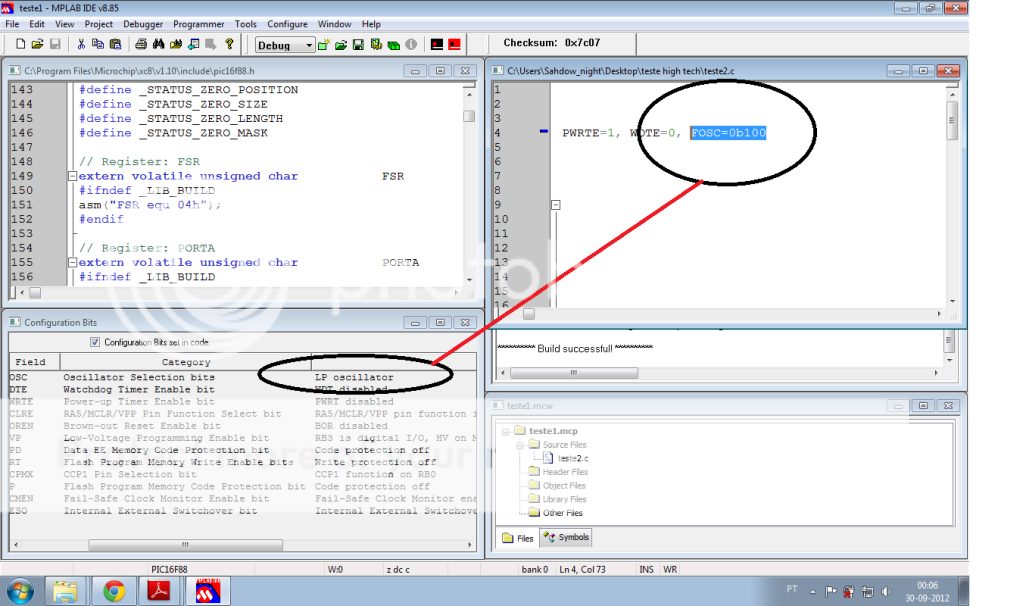Open the Configure menu
The height and width of the screenshot is (606, 1023).
coord(287,24)
